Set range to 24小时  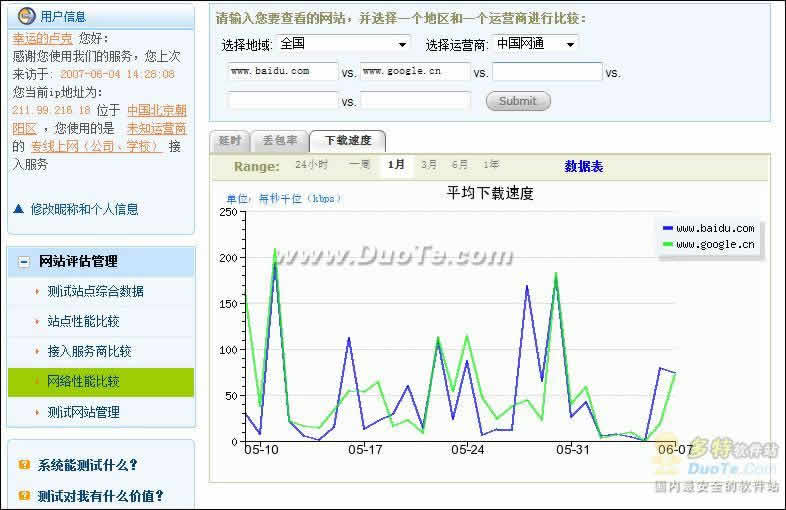tap(311, 164)
